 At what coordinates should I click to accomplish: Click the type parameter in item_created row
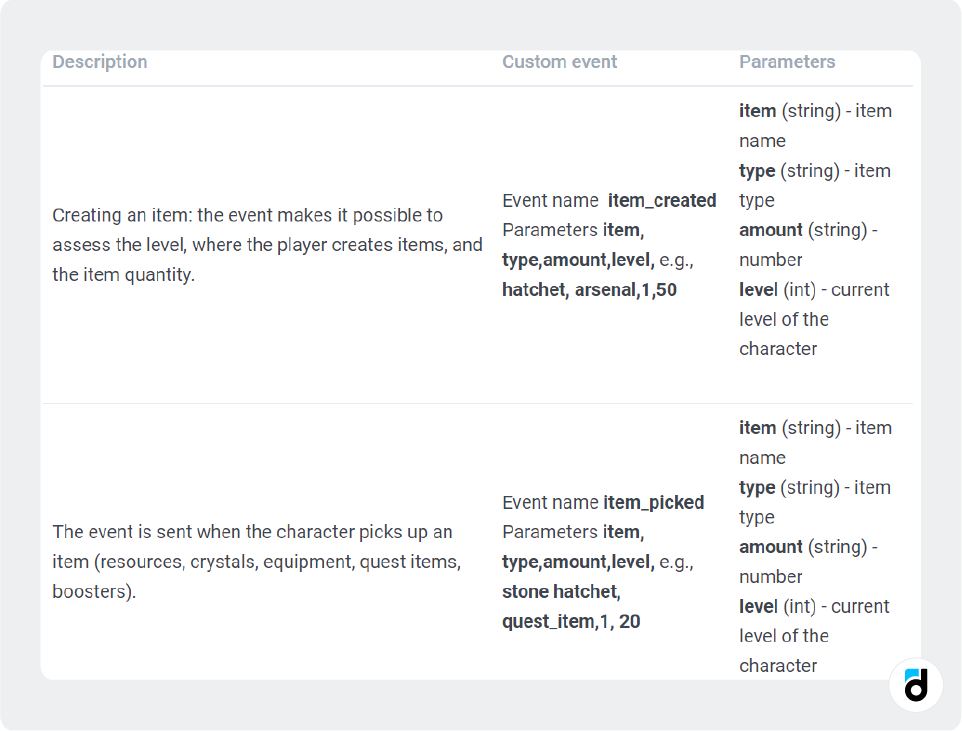click(757, 171)
